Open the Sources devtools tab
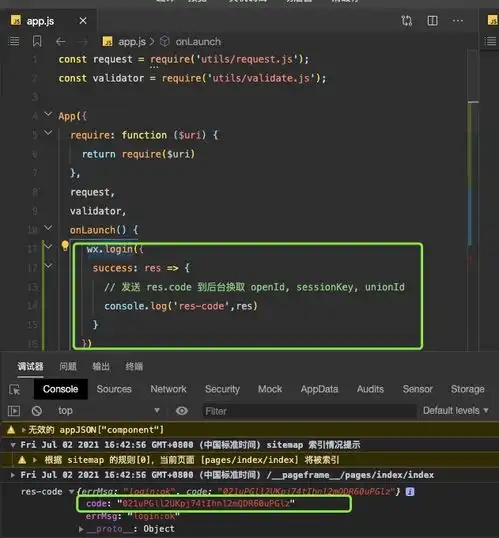Image resolution: width=499 pixels, height=538 pixels. tap(114, 389)
